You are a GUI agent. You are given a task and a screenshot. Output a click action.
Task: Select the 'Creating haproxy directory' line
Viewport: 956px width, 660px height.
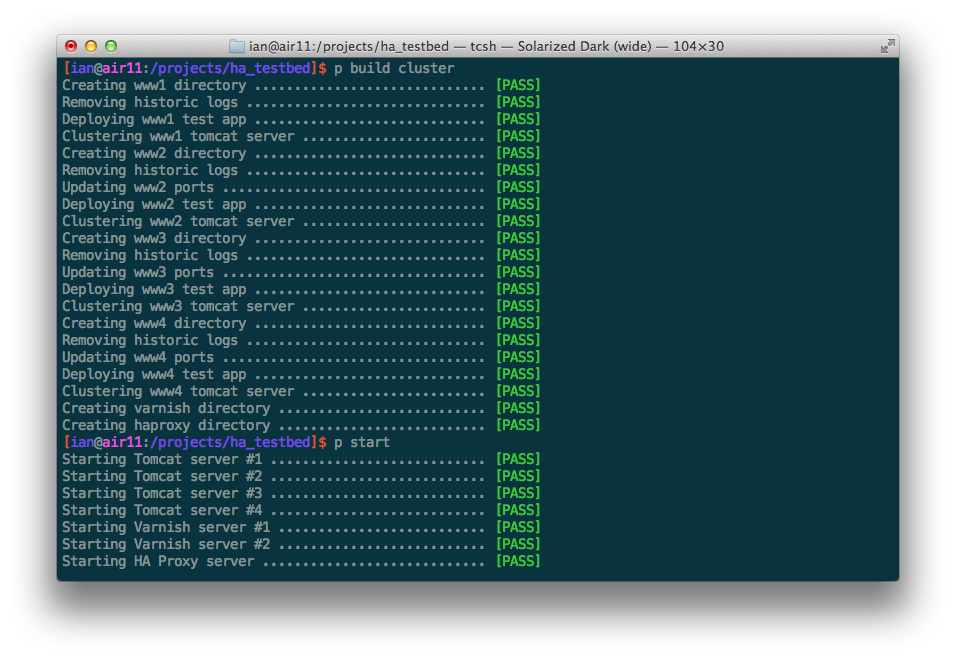(x=166, y=425)
